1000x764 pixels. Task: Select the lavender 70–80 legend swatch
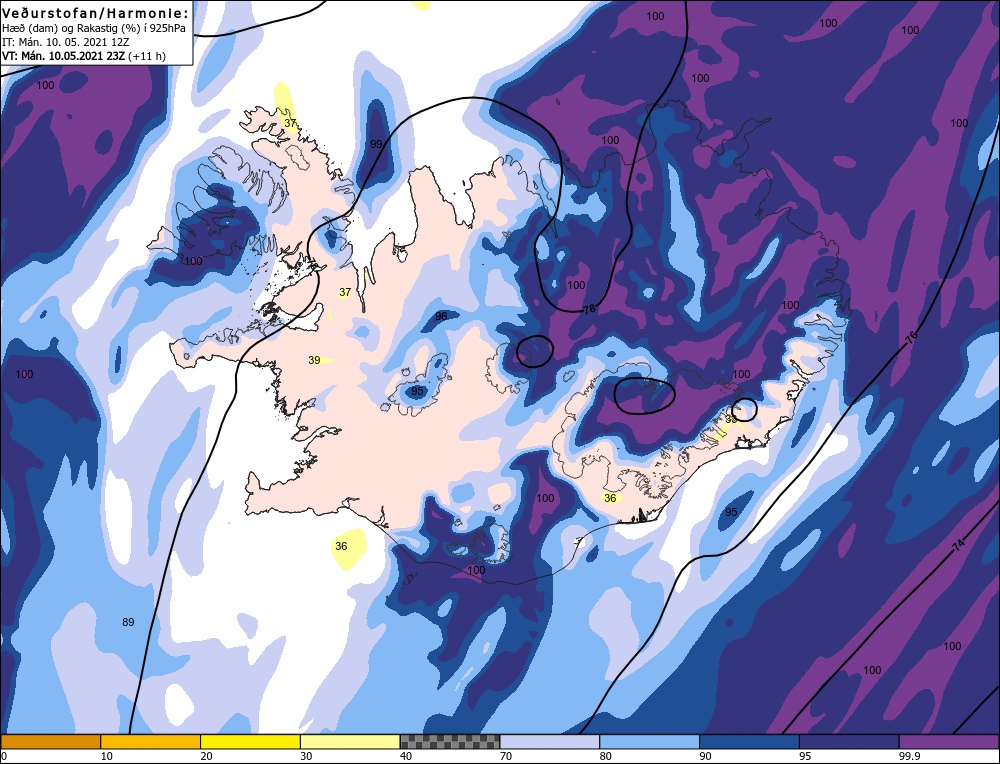550,741
